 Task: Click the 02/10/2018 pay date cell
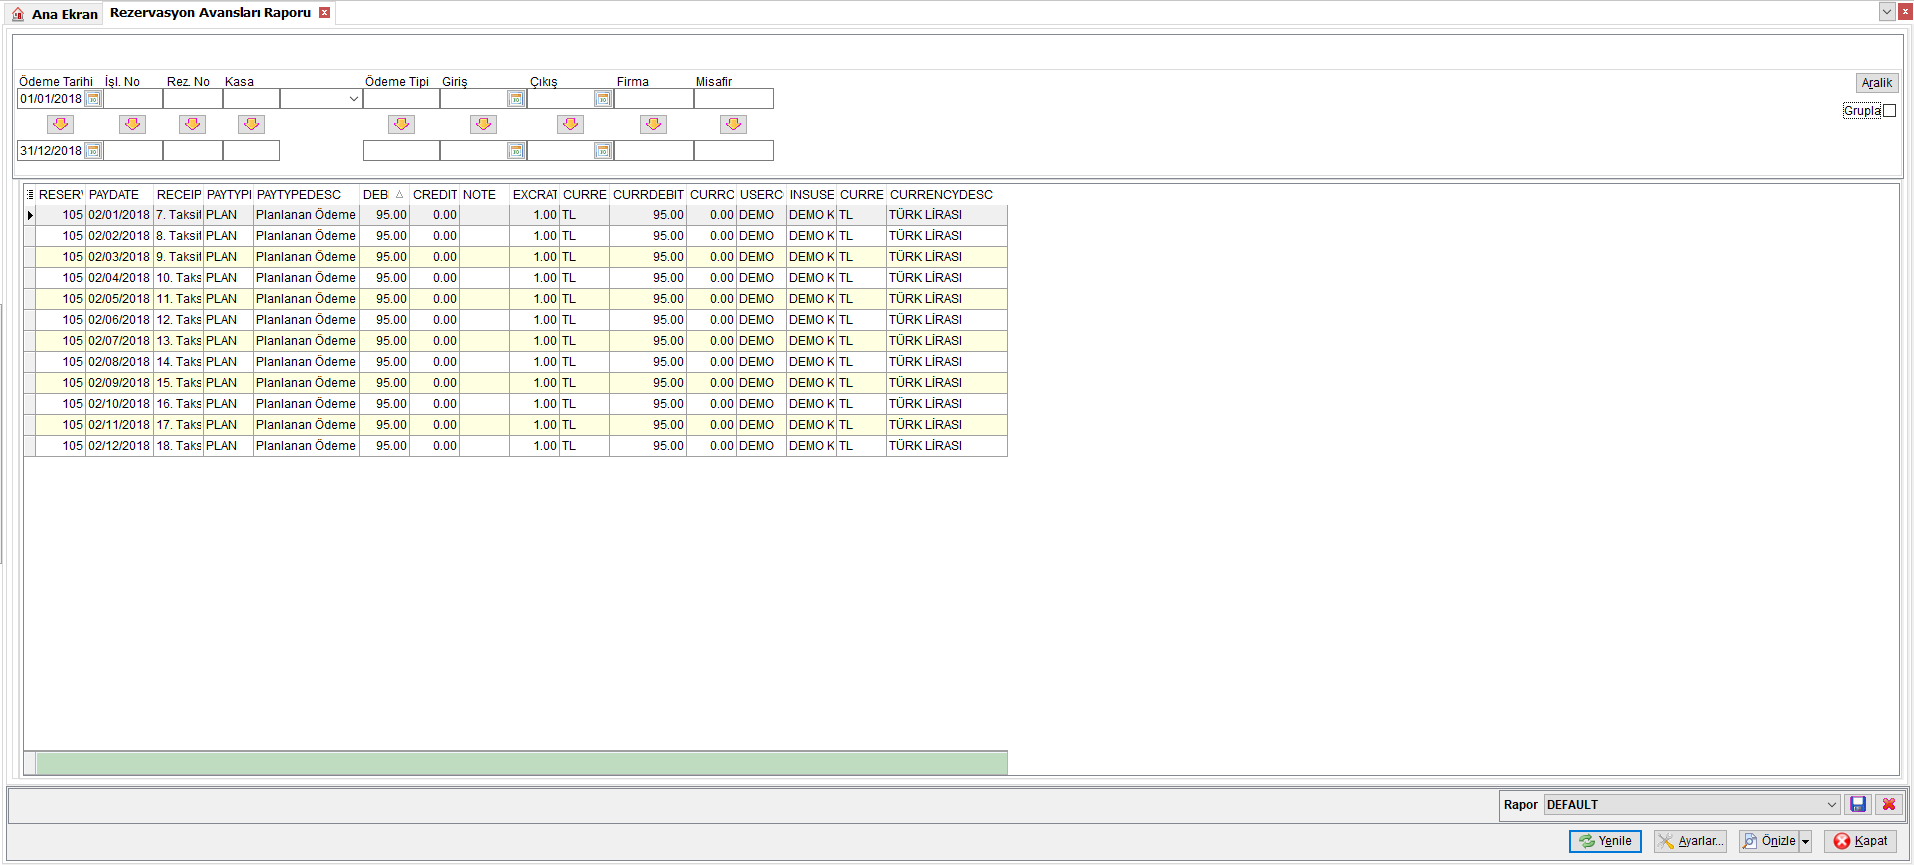click(119, 404)
